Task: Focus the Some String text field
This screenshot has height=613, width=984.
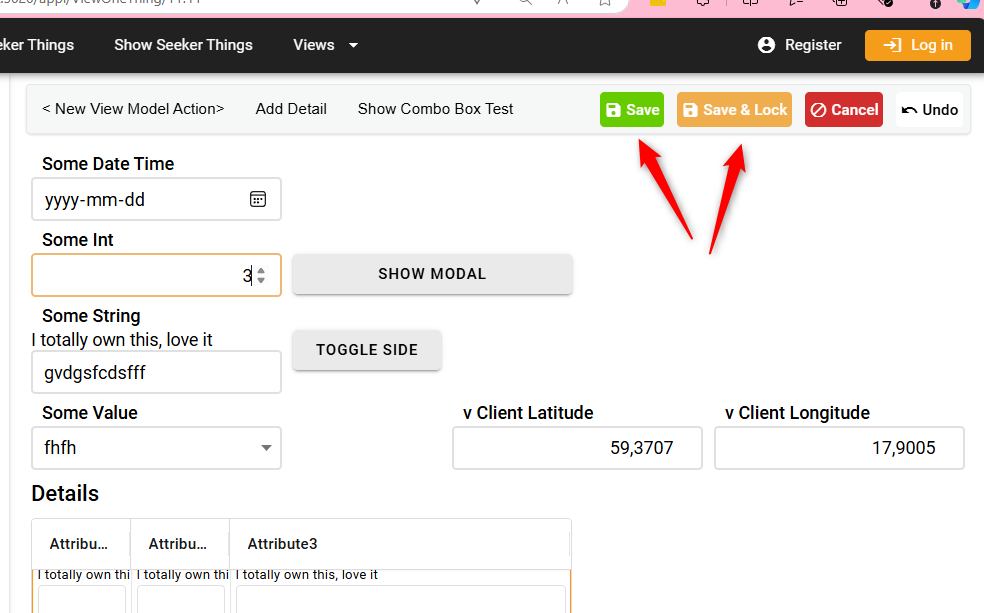Action: [x=156, y=373]
